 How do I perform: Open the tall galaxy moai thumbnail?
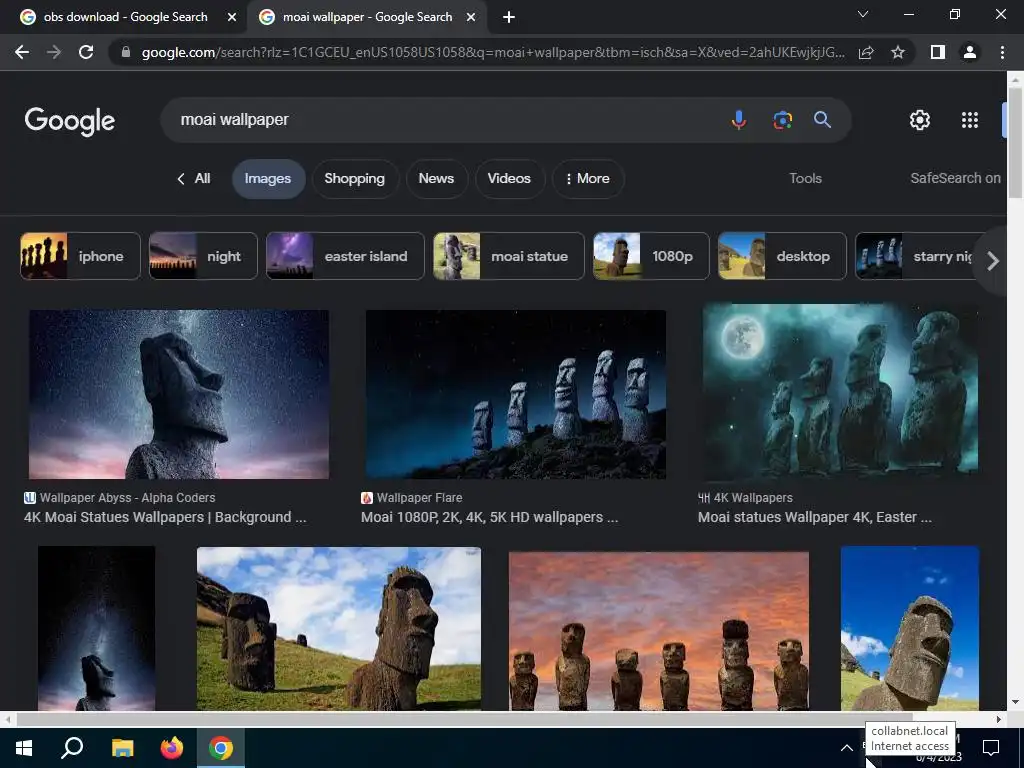97,628
